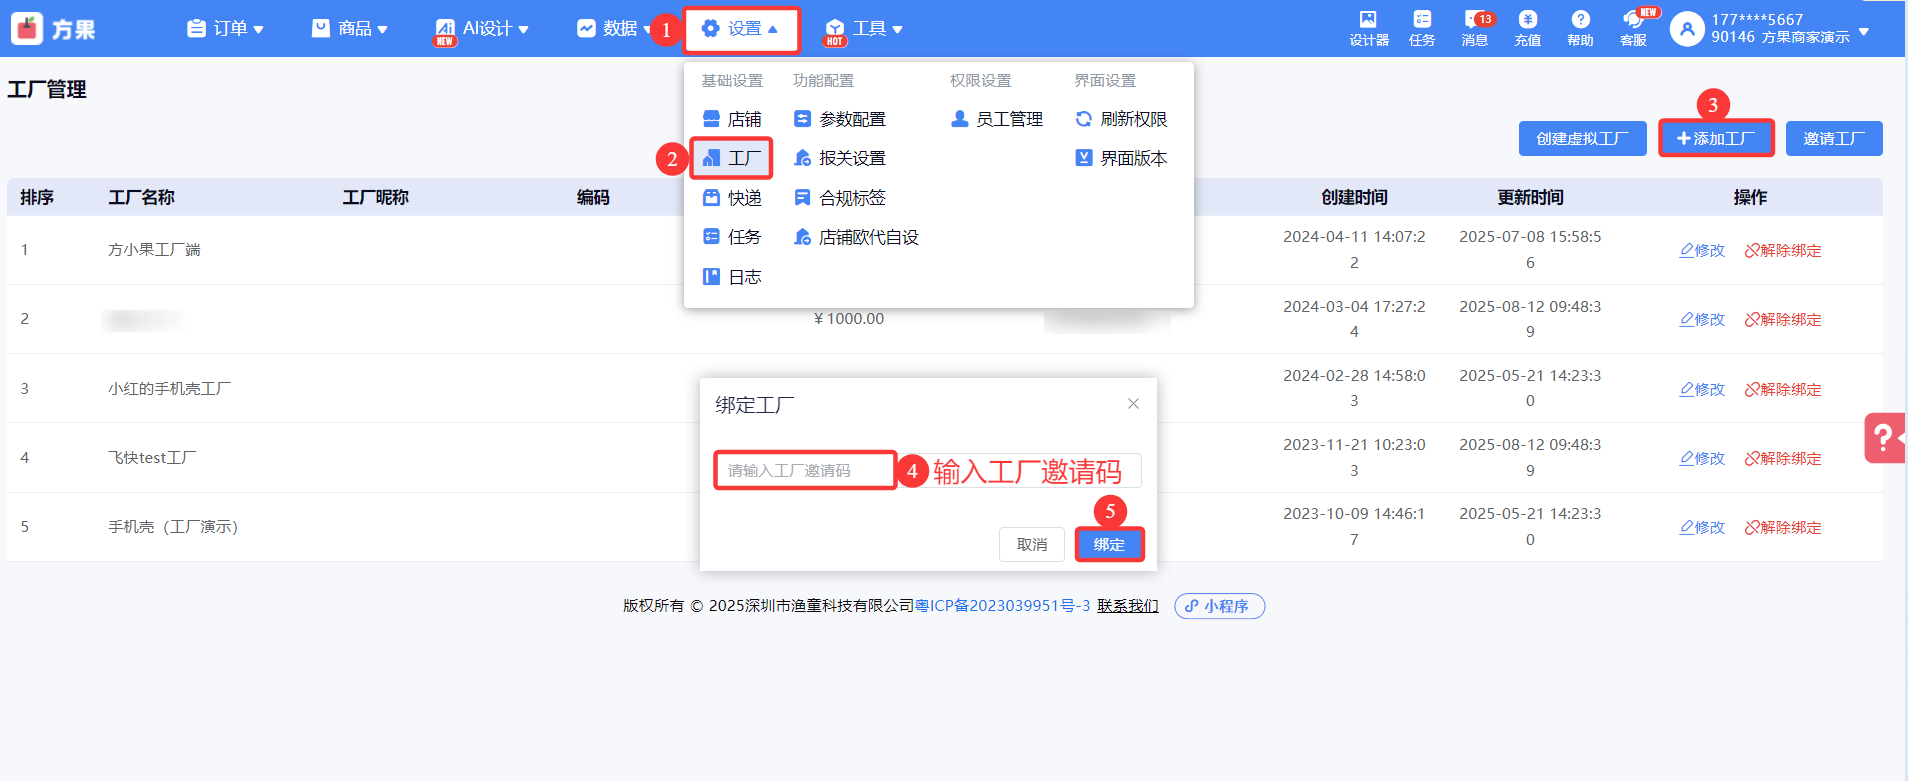This screenshot has height=781, width=1908.
Task: Open the account dropdown arrow
Action: point(1864,32)
